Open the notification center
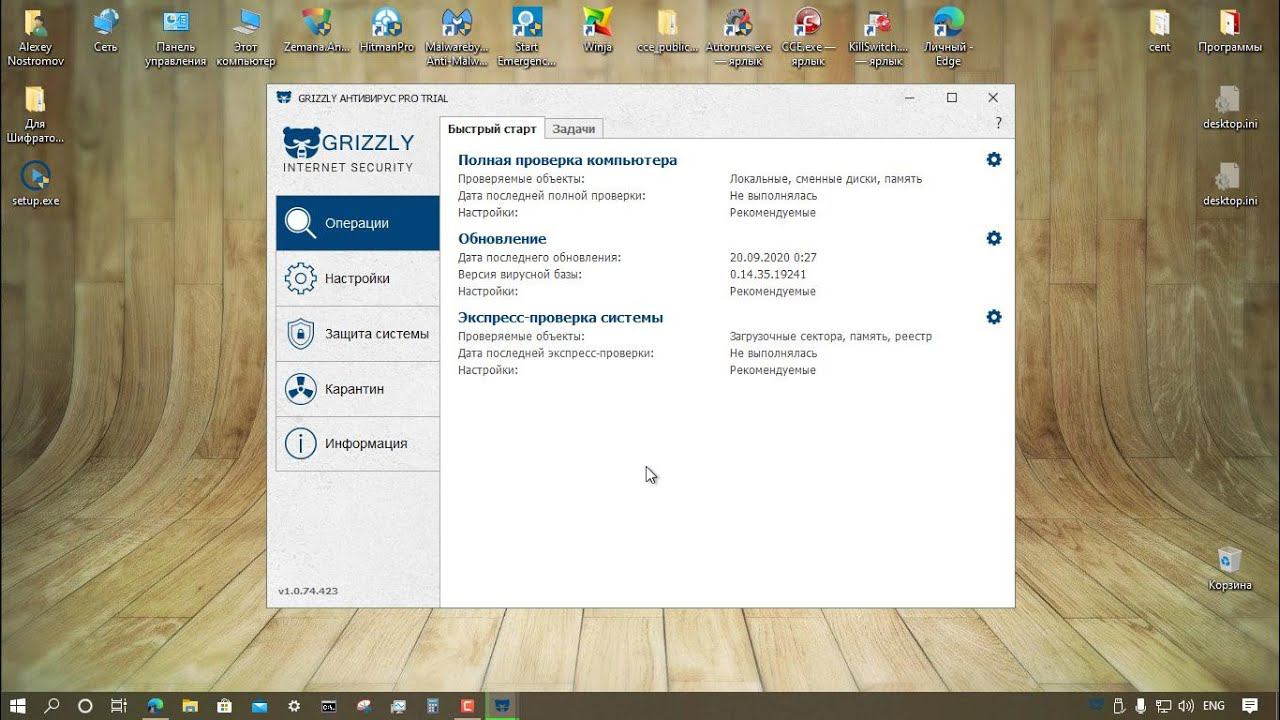 tap(1250, 705)
